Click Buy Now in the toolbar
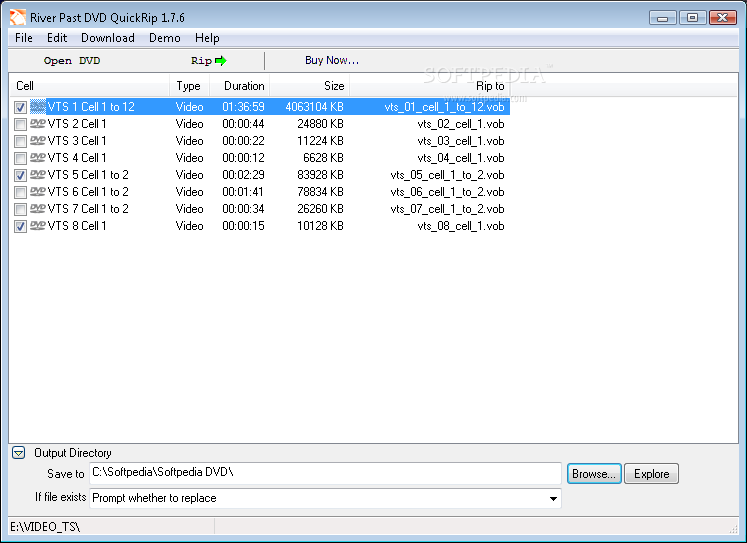Screen dimensions: 747x543 [x=332, y=60]
